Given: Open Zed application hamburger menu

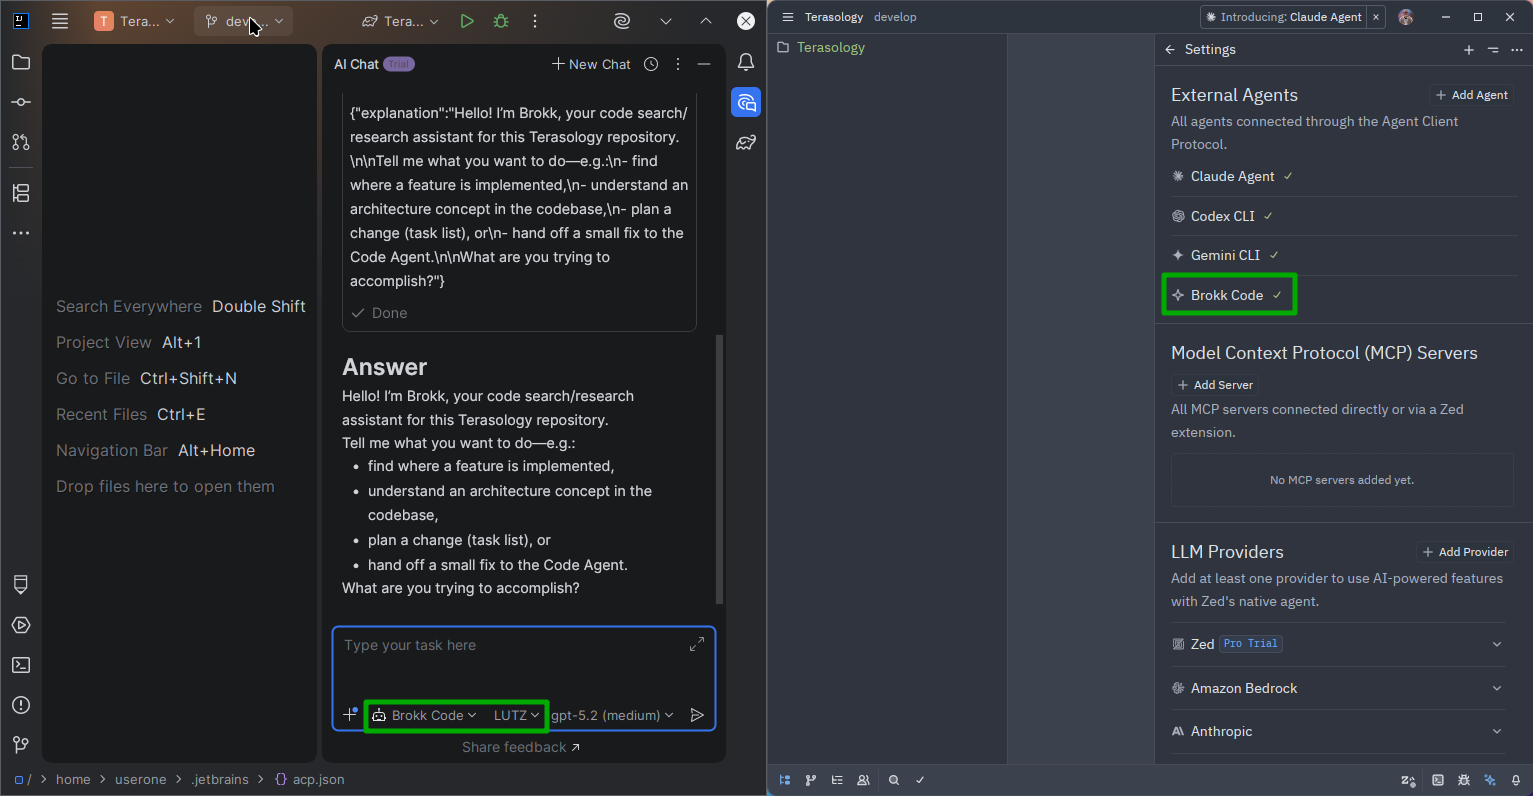Looking at the screenshot, I should click(x=788, y=17).
